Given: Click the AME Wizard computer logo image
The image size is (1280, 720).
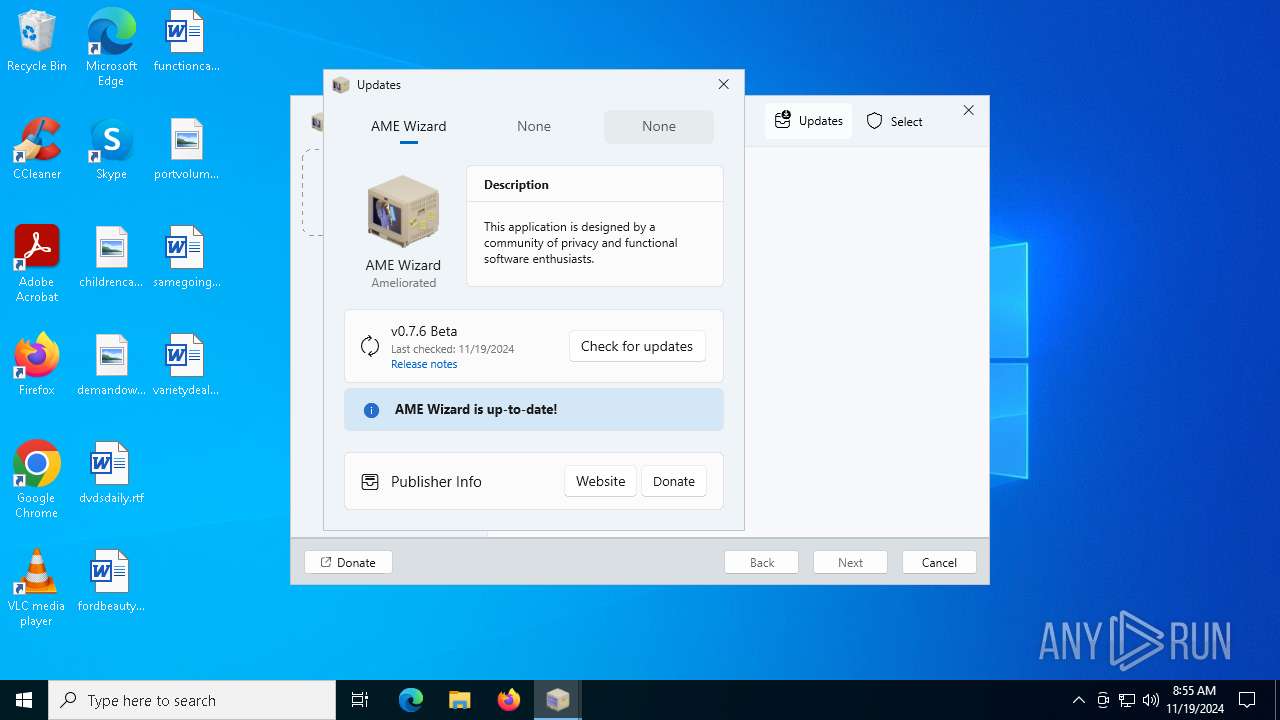Looking at the screenshot, I should pyautogui.click(x=403, y=211).
